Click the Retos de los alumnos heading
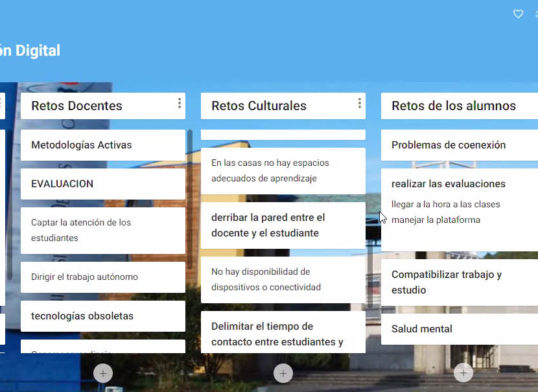This screenshot has height=392, width=538. coord(454,106)
